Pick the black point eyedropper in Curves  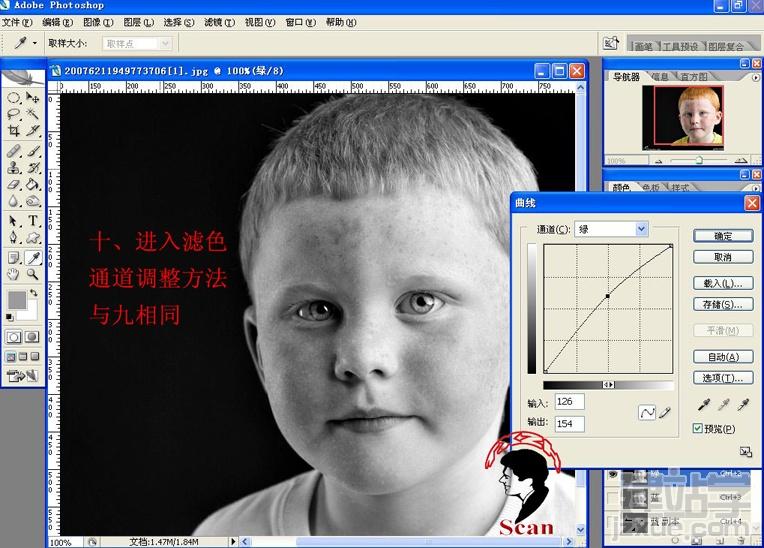[704, 405]
